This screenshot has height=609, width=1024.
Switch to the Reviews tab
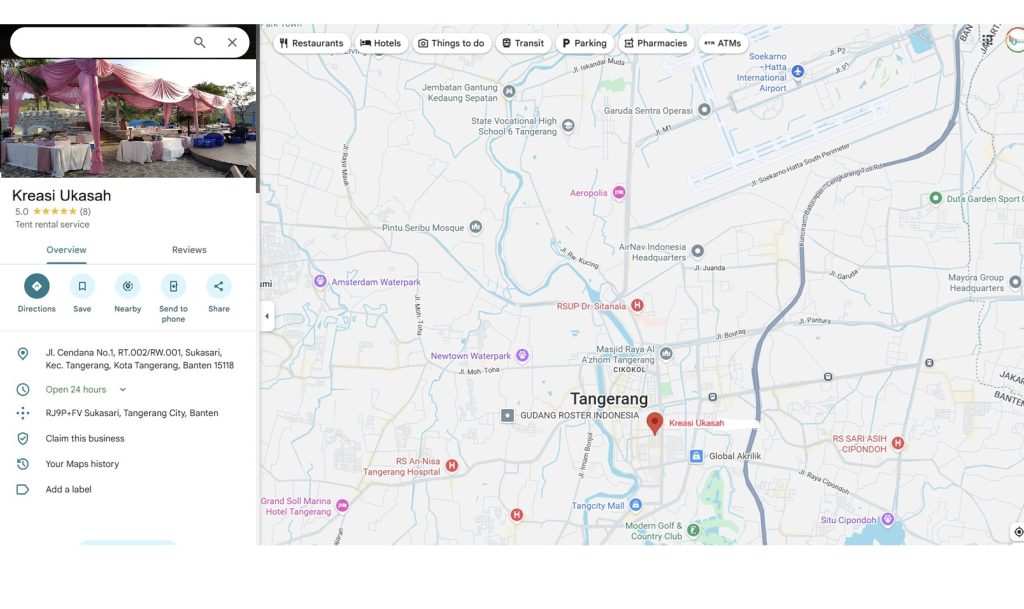point(189,250)
